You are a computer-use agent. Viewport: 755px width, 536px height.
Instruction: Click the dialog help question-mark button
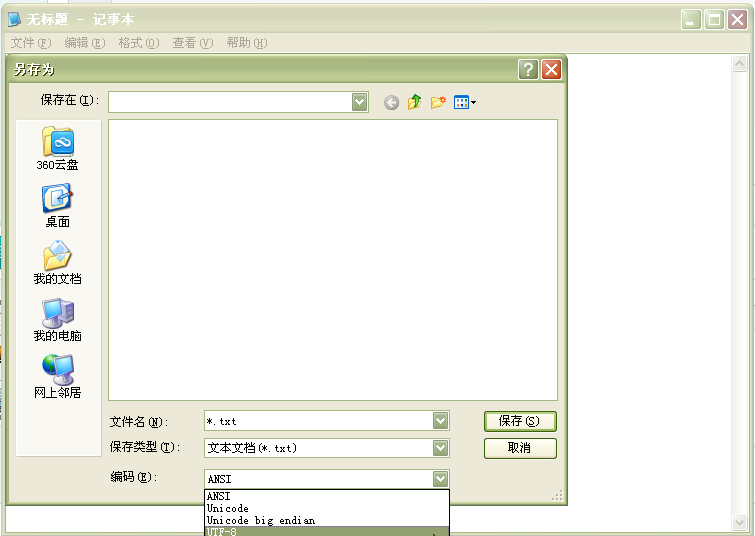pos(528,69)
